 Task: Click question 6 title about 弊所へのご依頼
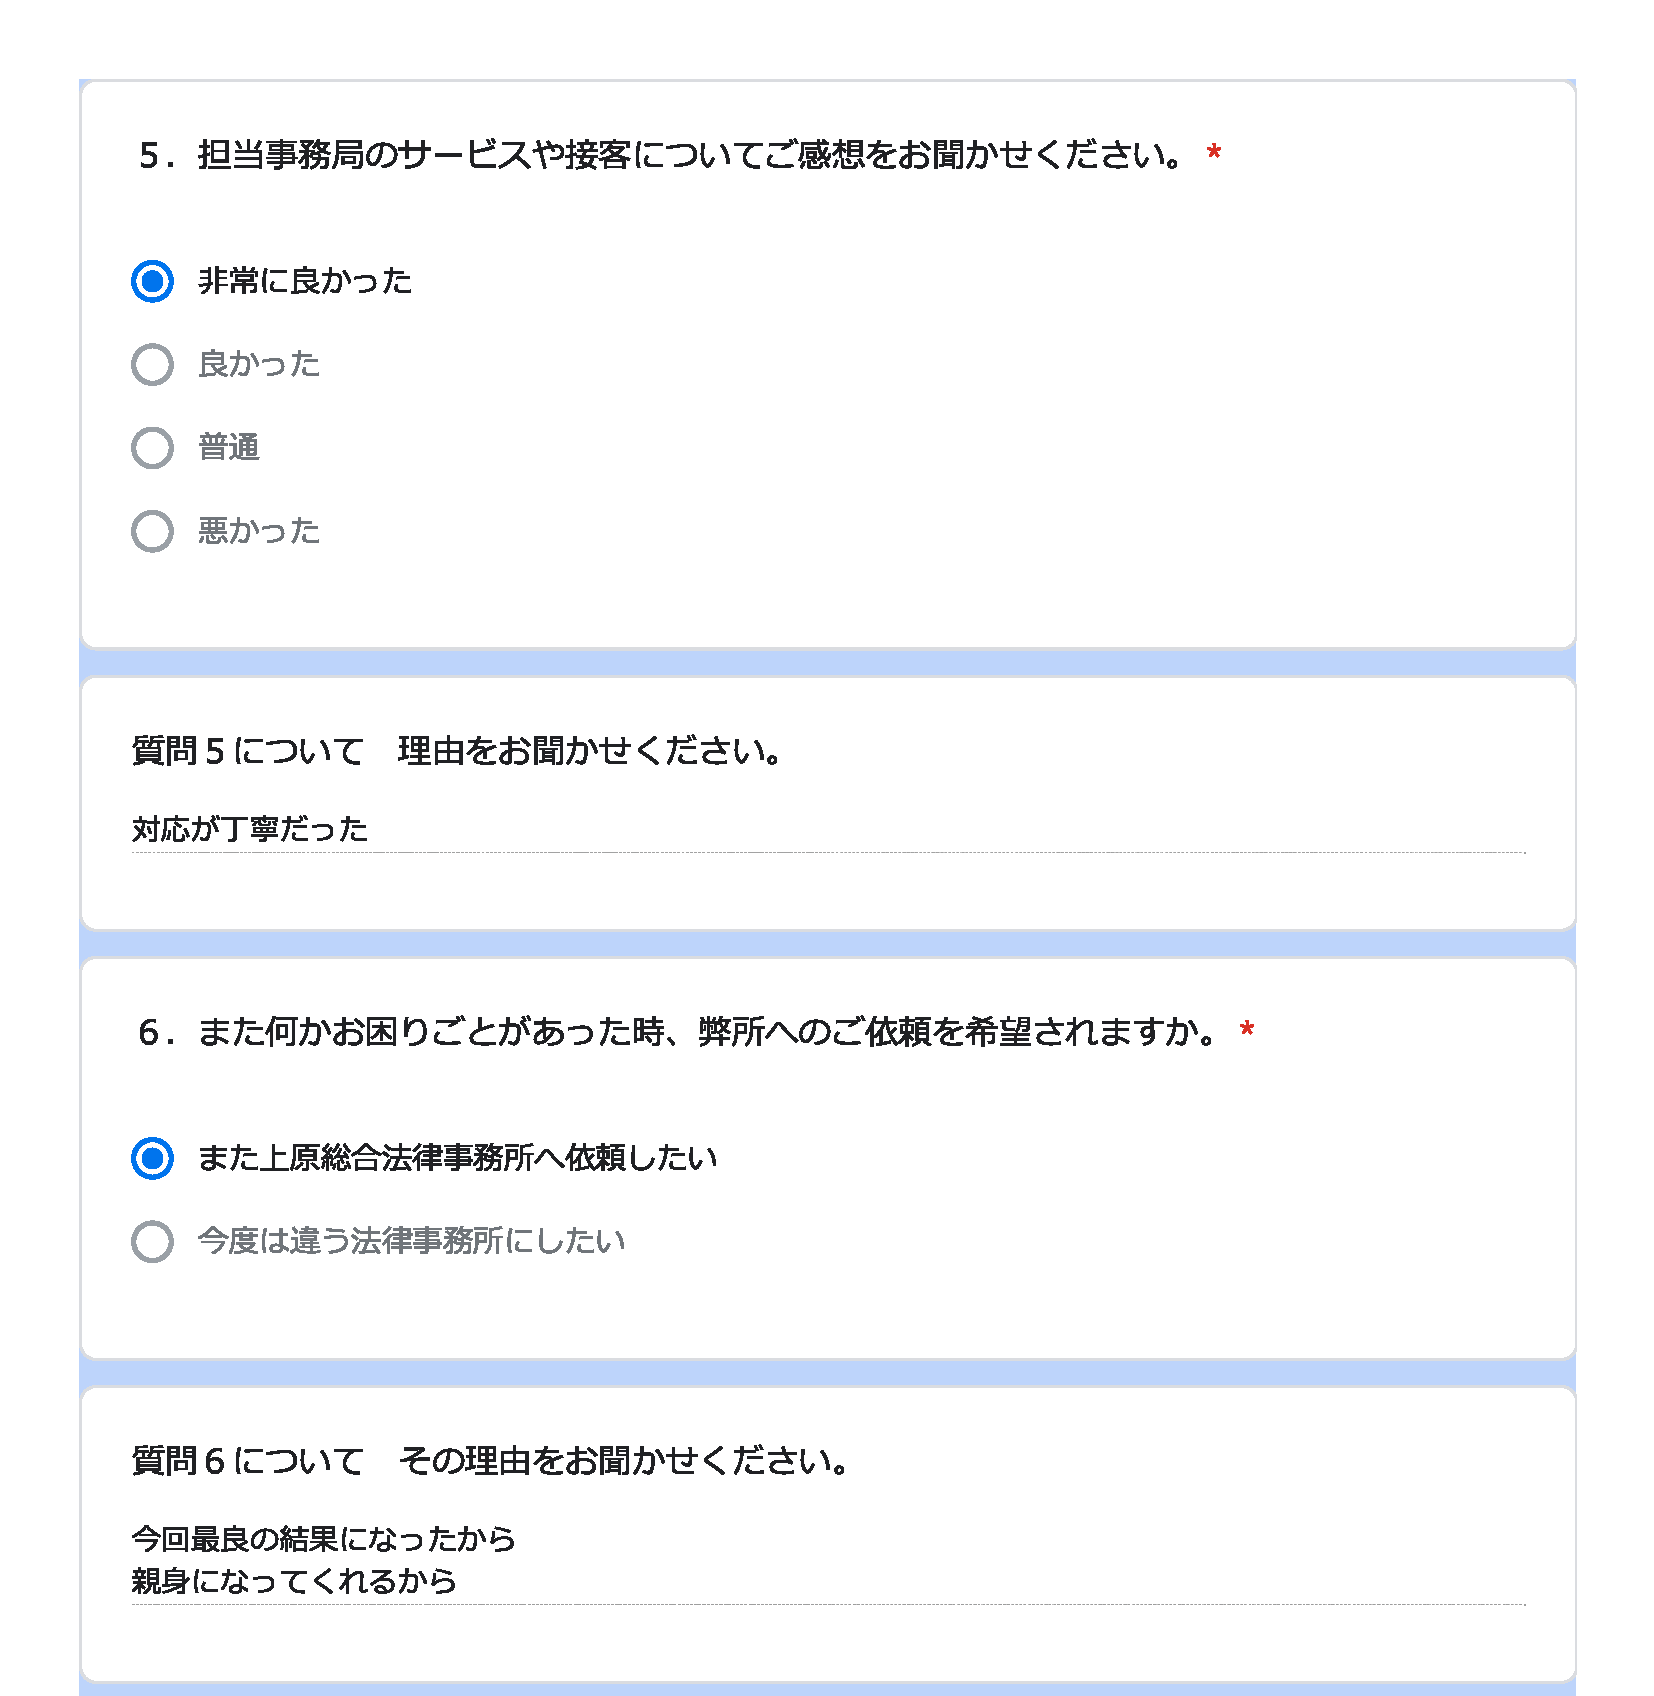point(678,1031)
